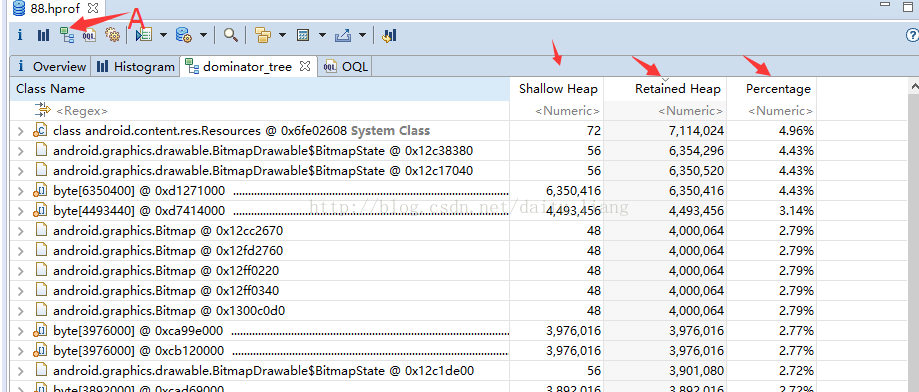Viewport: 919px width, 392px height.
Task: Open dropdown arrow next to grouping icon
Action: click(x=282, y=36)
